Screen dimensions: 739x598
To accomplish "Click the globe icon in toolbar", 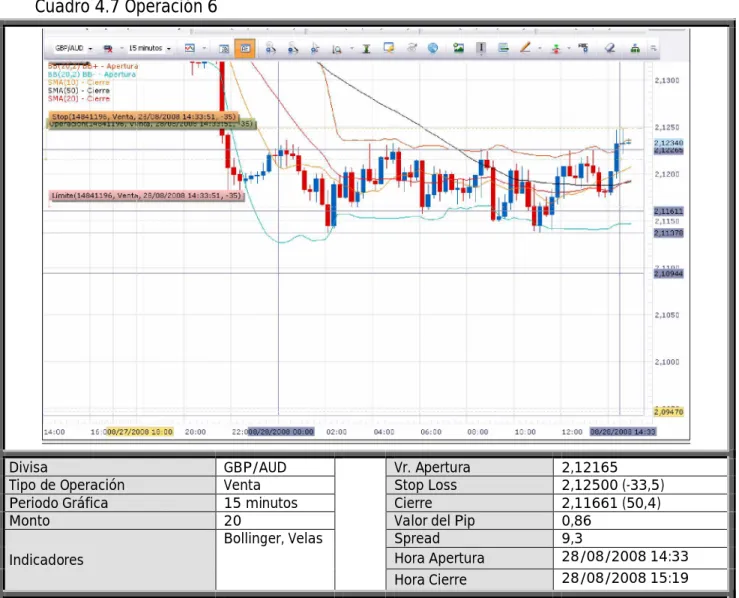I will [433, 48].
